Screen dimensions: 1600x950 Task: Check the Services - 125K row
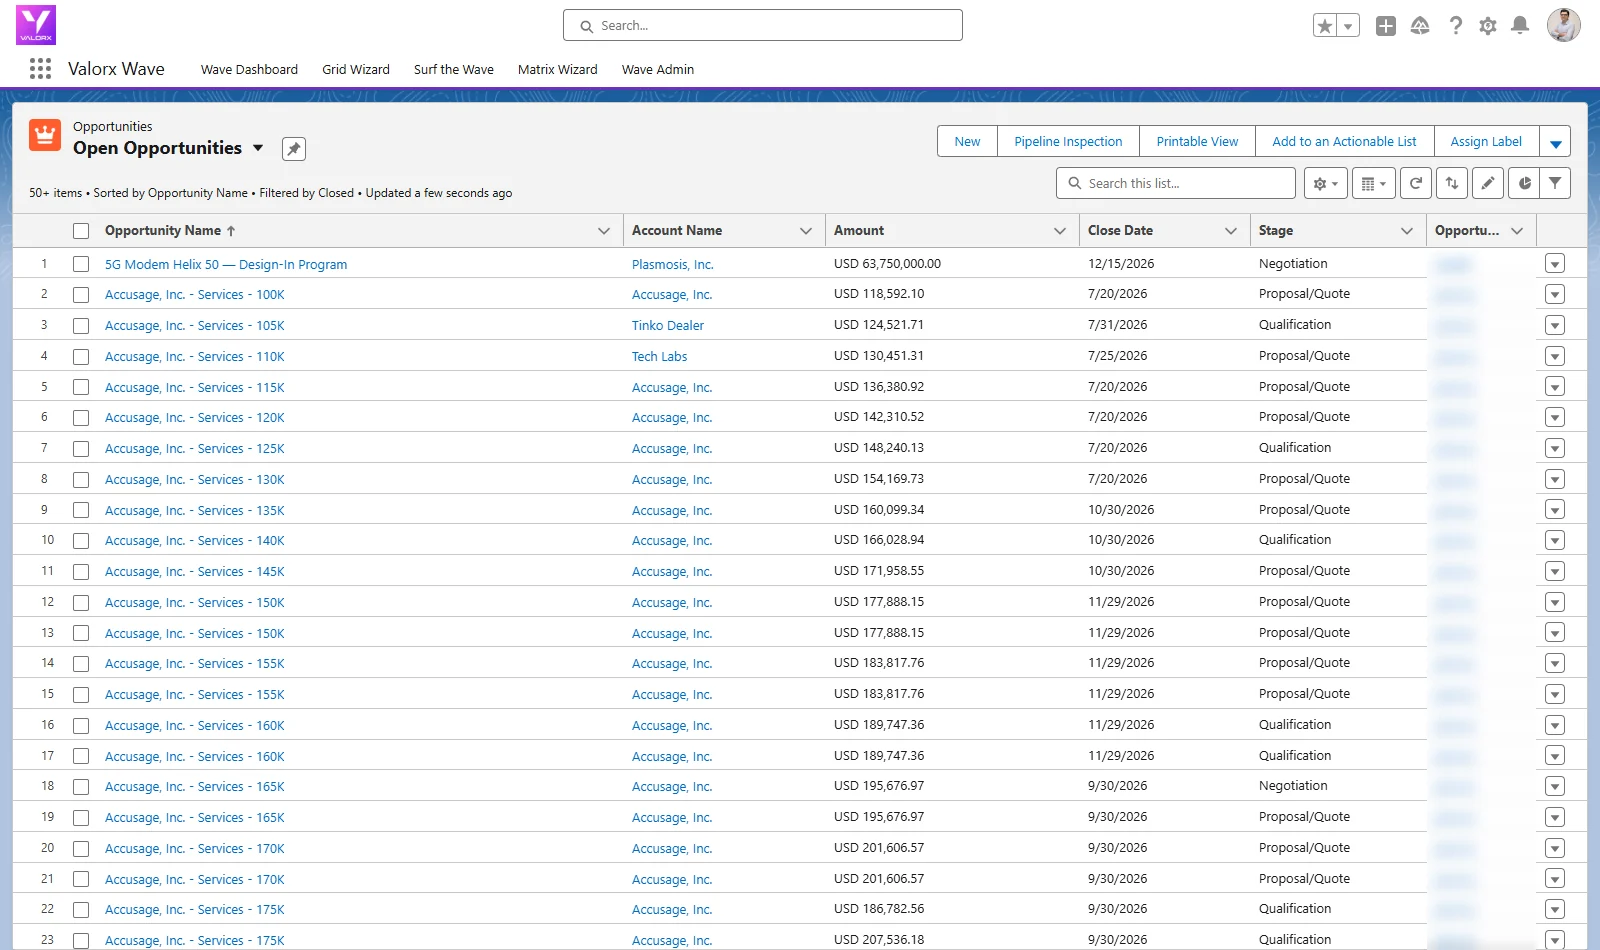coord(81,449)
